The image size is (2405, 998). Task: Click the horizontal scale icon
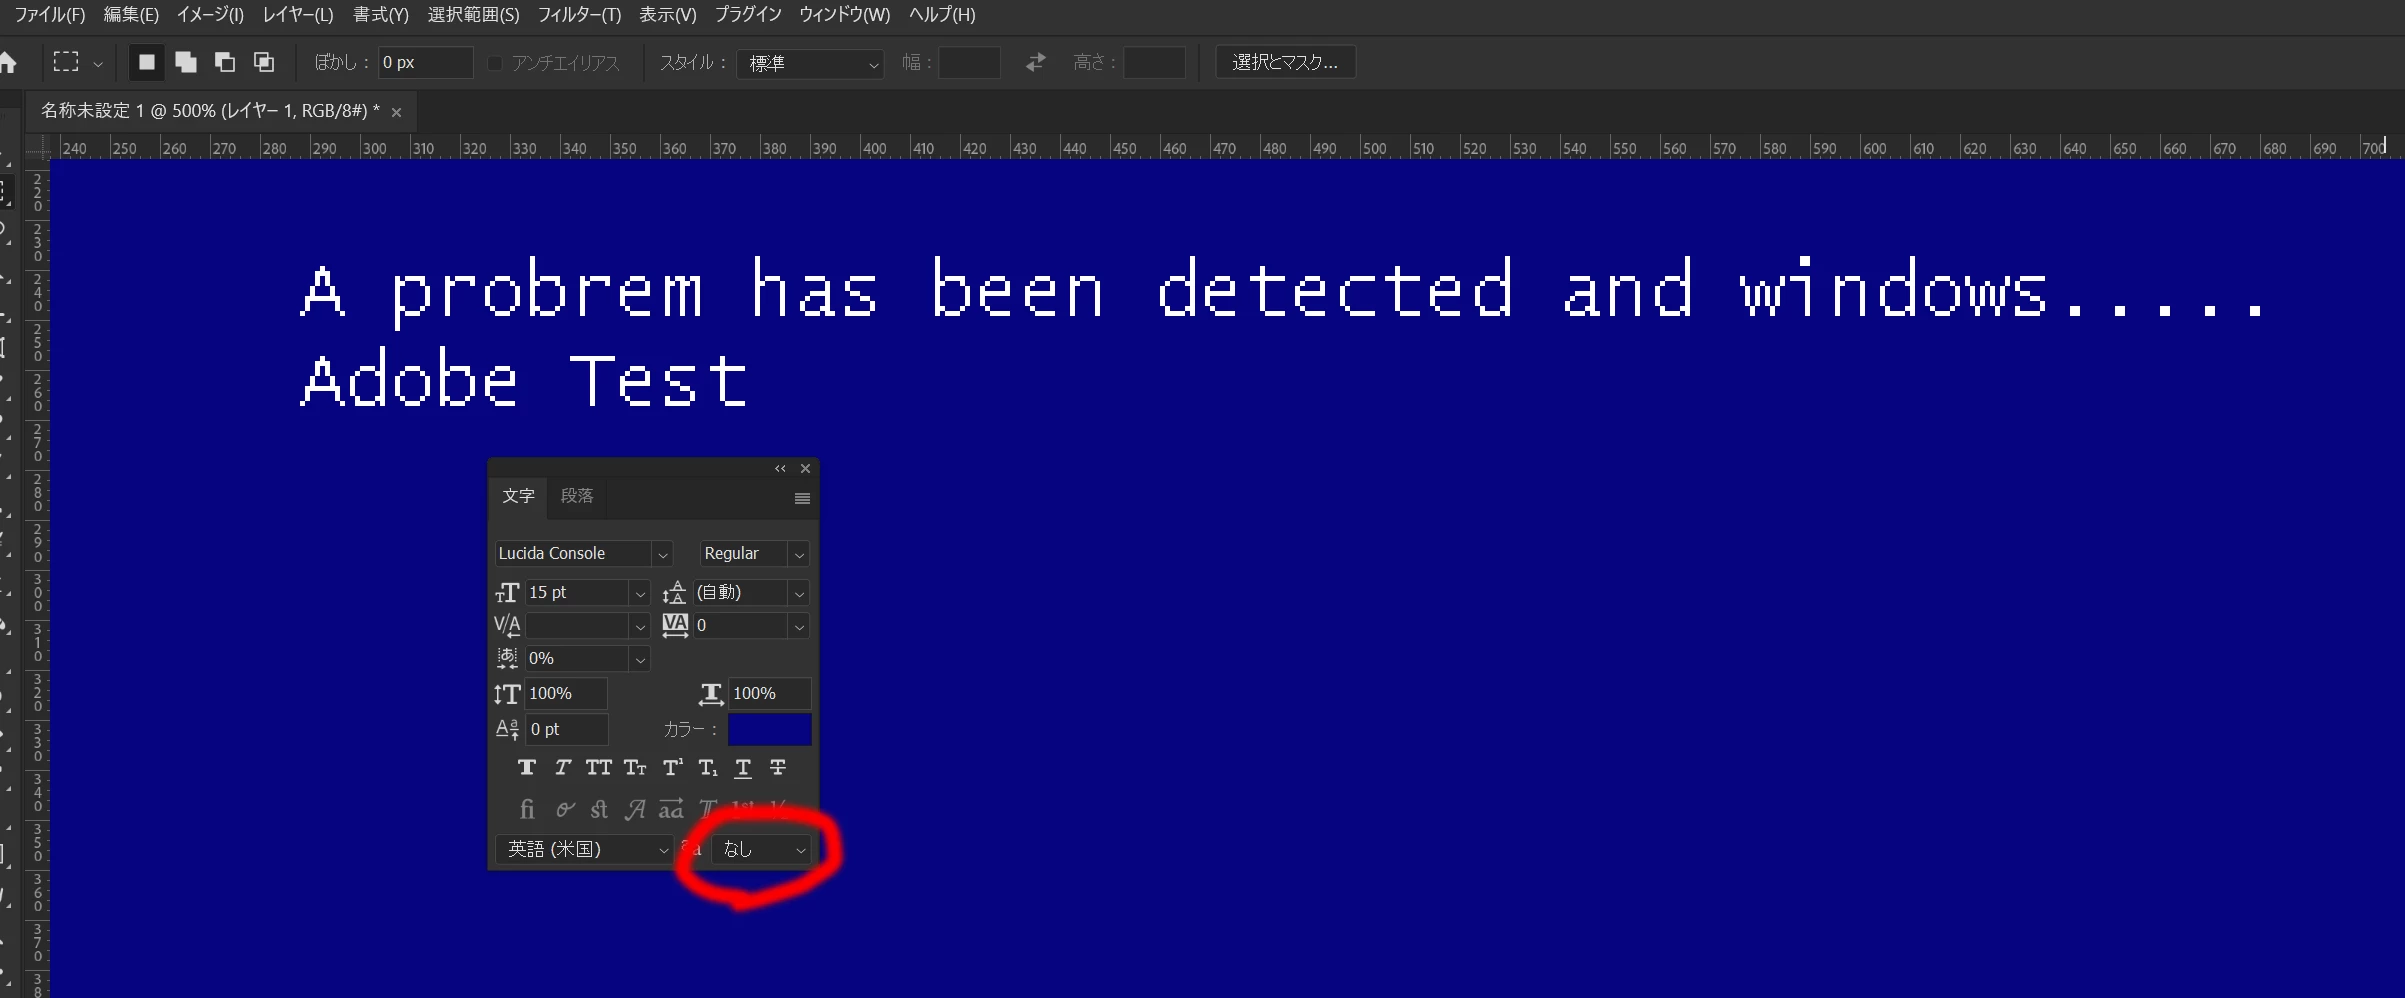711,693
